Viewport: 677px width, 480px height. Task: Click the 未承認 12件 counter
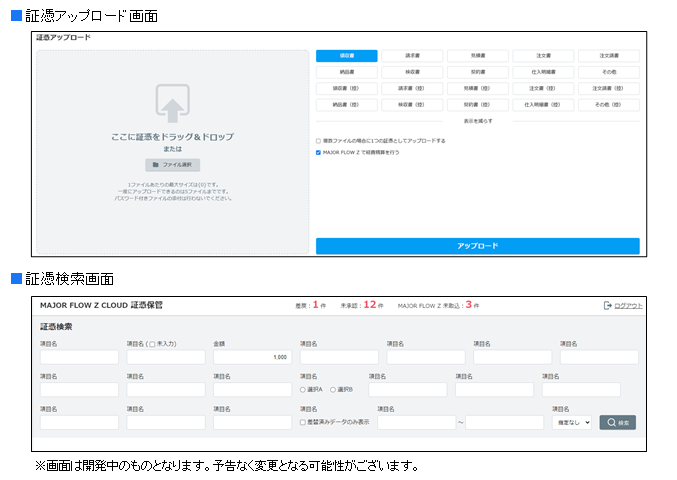[x=362, y=305]
